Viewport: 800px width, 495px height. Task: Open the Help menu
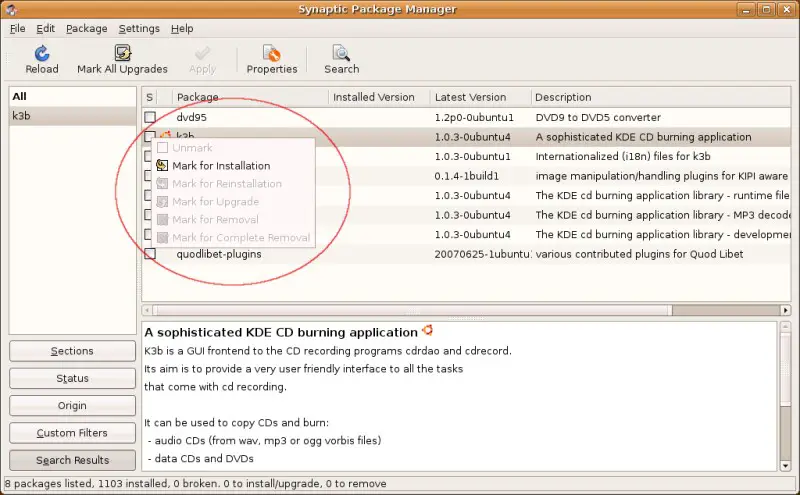pos(182,29)
